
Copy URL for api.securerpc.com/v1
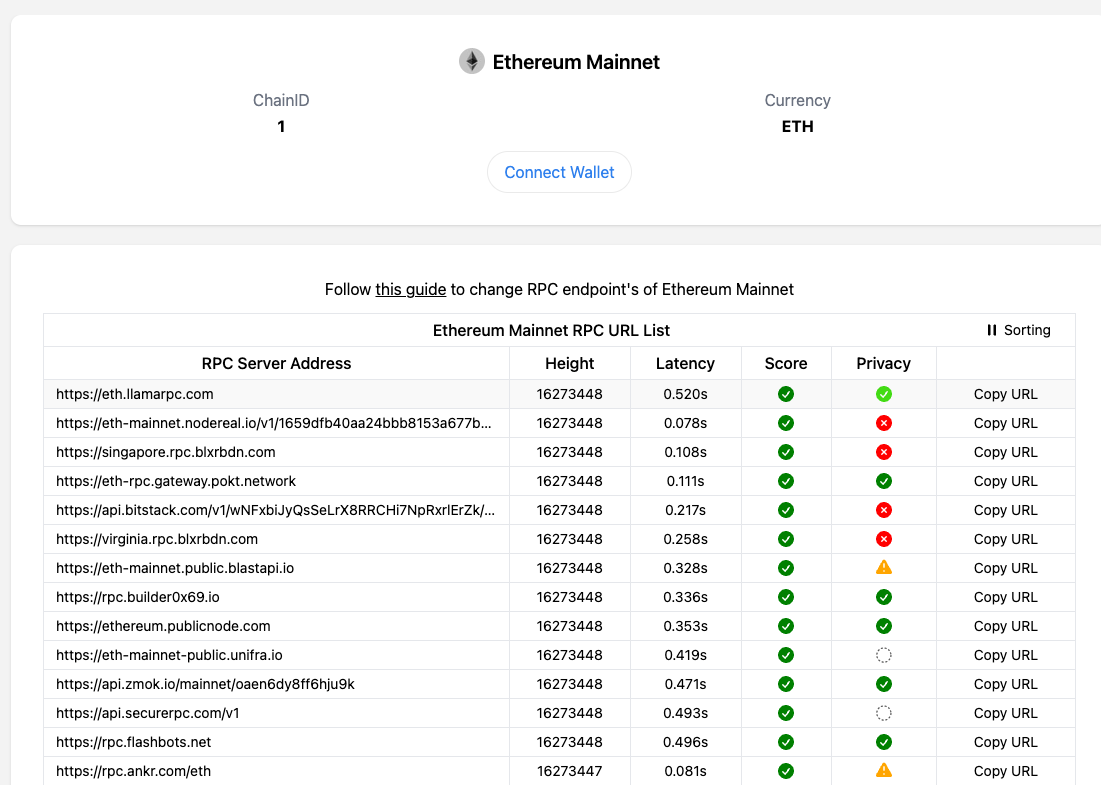click(x=1006, y=713)
